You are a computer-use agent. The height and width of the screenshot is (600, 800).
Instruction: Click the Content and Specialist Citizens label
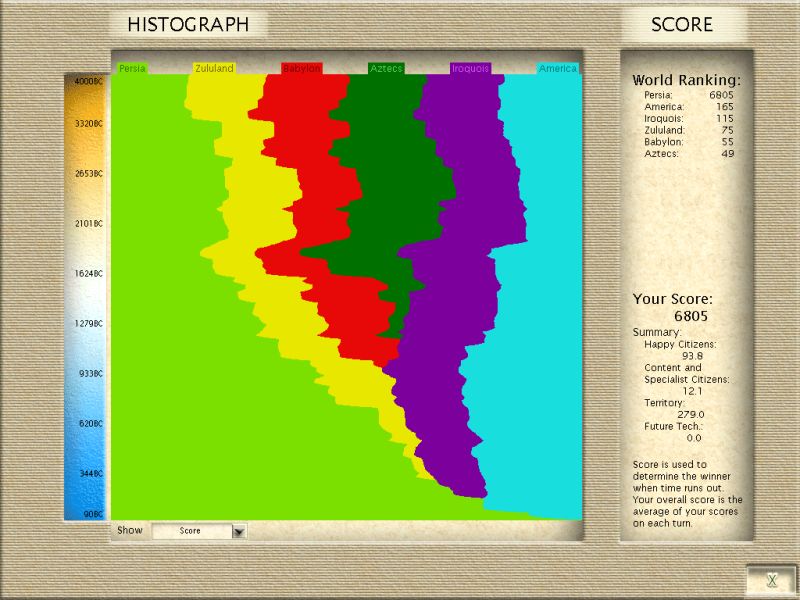tap(687, 373)
